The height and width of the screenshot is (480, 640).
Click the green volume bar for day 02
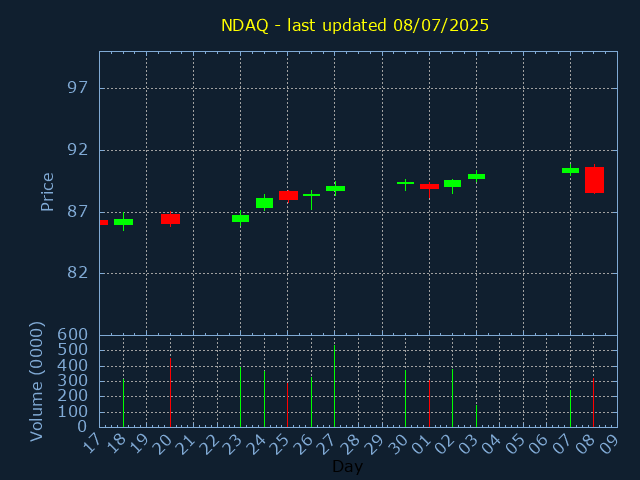pyautogui.click(x=452, y=398)
